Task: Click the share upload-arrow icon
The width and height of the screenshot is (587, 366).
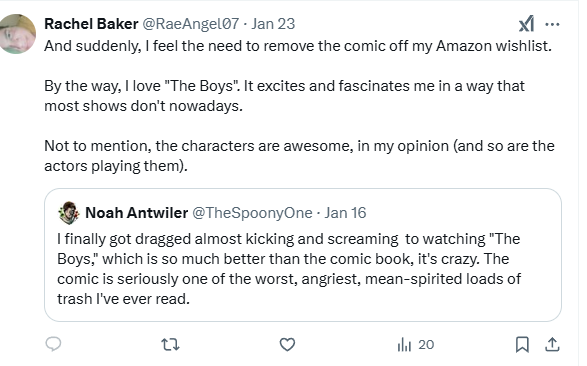Action: [x=552, y=344]
